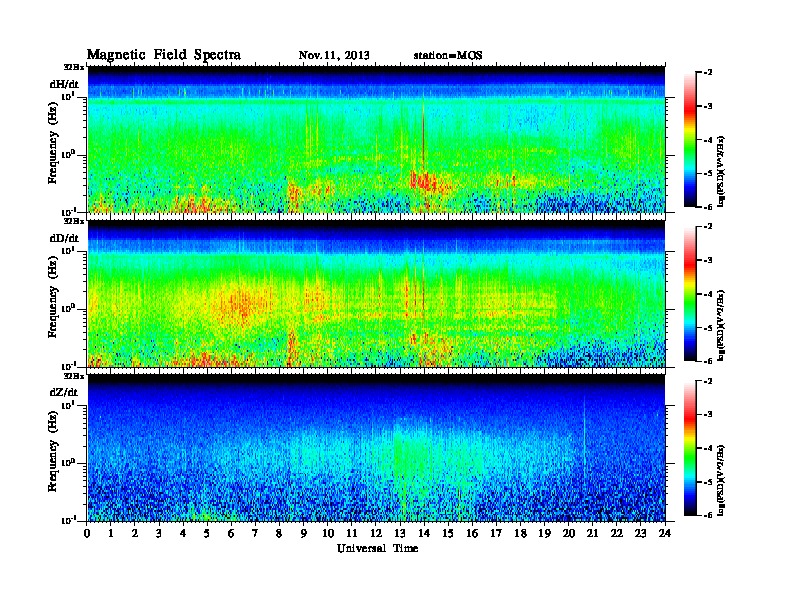Click the color bar beside the dZ/dt panel
This screenshot has width=792, height=612.
coord(690,448)
